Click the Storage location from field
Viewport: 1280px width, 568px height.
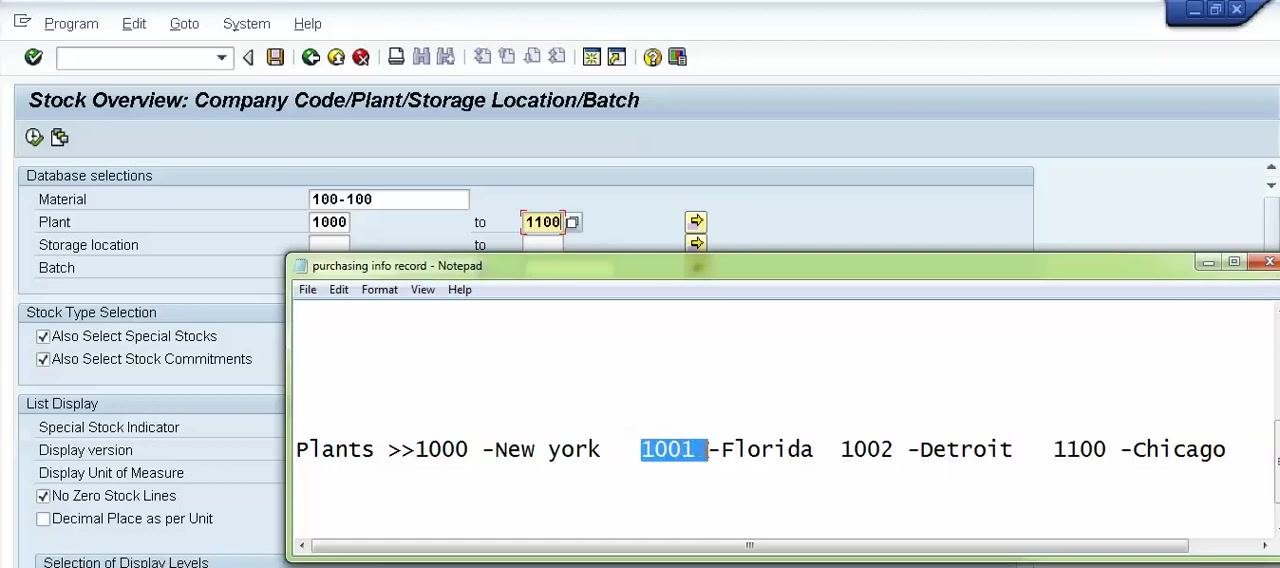click(x=329, y=244)
